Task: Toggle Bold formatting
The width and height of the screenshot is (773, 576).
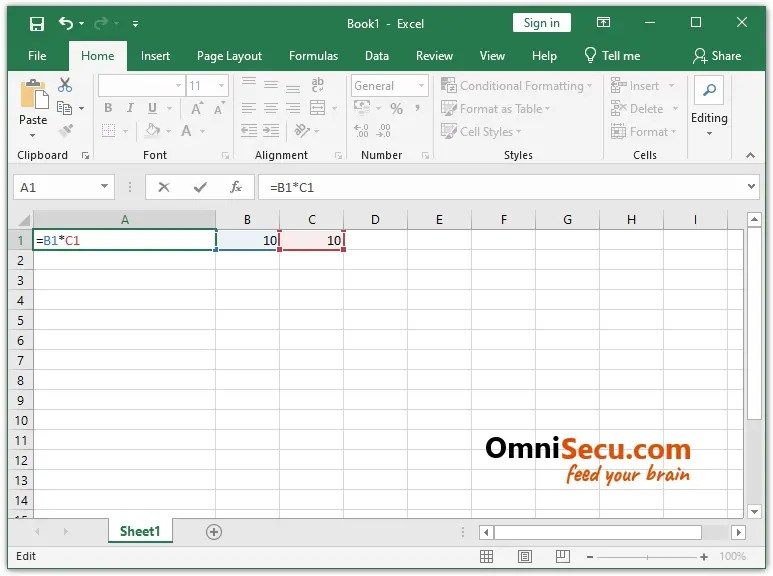Action: coord(108,108)
